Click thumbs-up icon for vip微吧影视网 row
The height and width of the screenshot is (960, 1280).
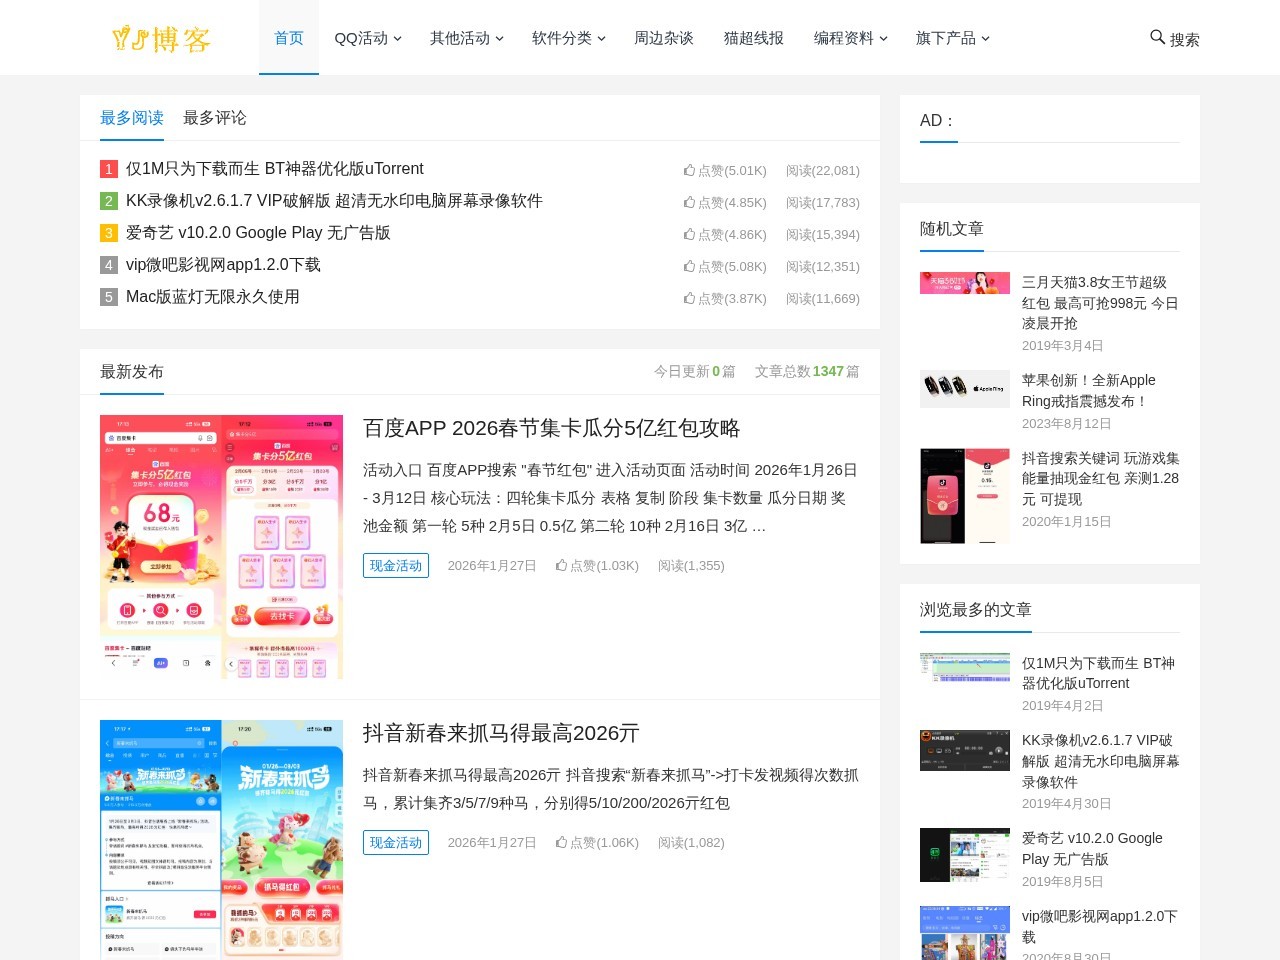pyautogui.click(x=689, y=266)
